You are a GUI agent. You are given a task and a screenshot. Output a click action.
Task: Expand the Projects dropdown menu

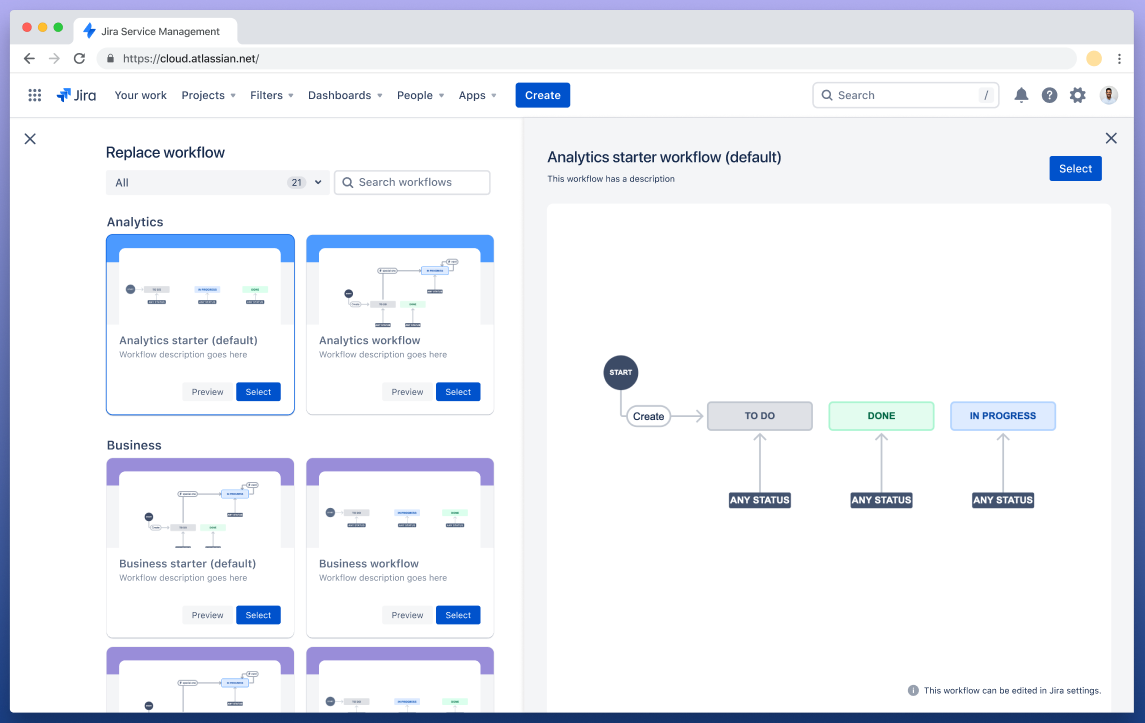pyautogui.click(x=208, y=95)
